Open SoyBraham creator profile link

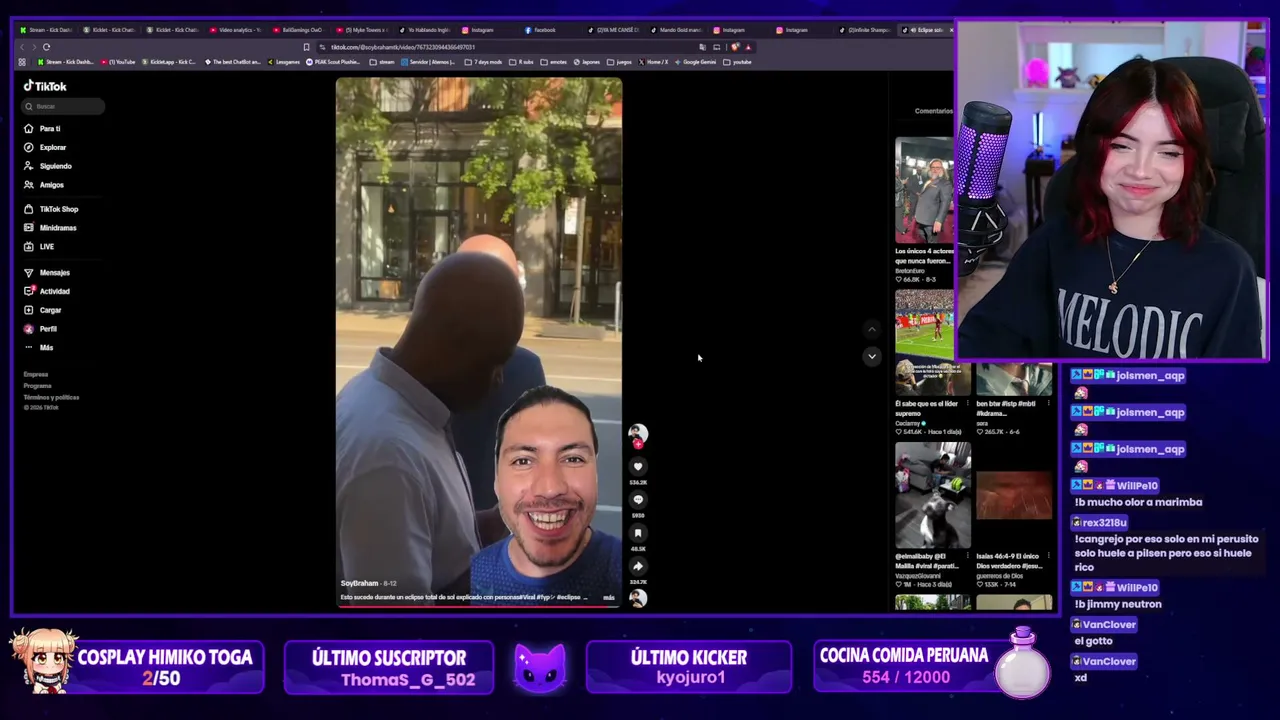(x=359, y=583)
